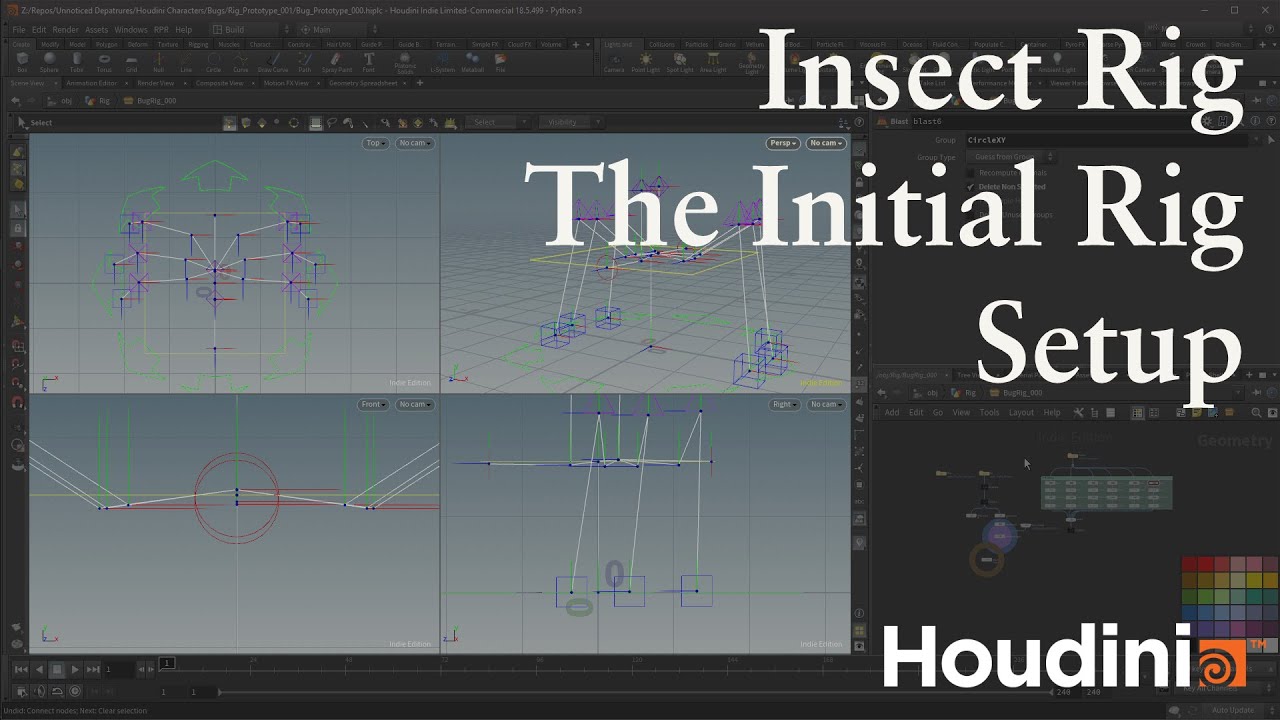Screen dimensions: 1280x720
Task: Select the Grid shelf tool
Action: click(x=131, y=63)
